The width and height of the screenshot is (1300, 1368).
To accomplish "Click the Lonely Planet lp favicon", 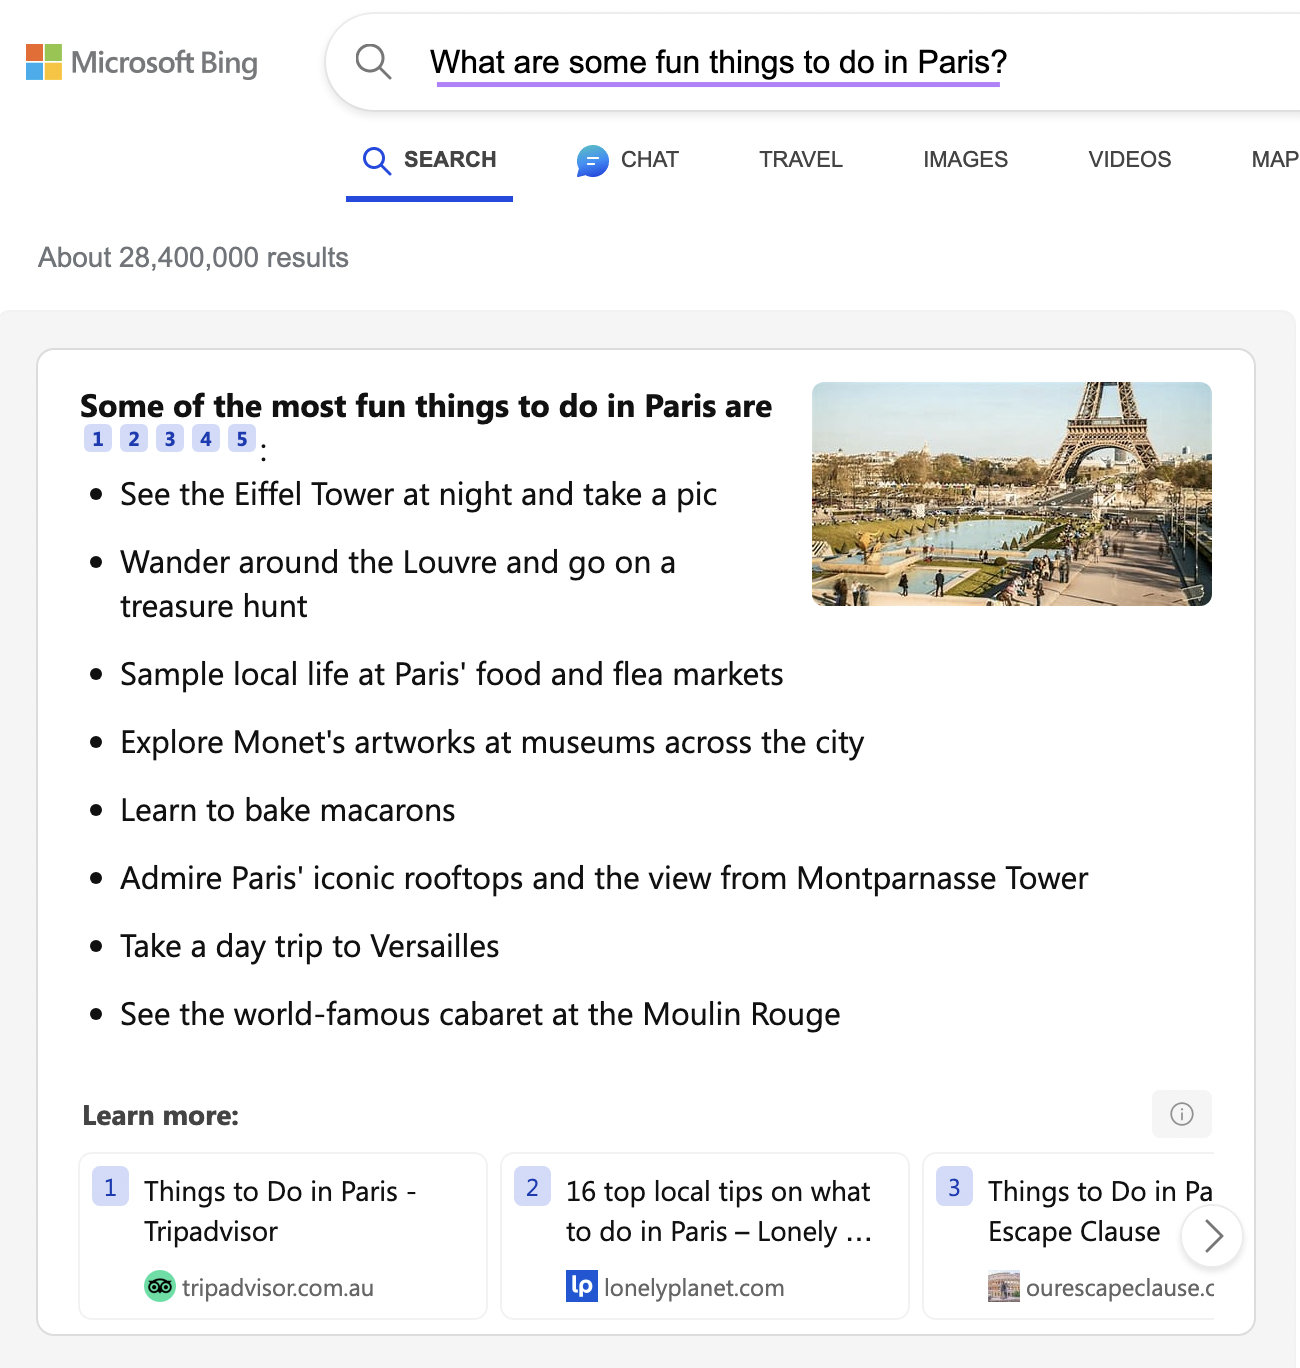I will pyautogui.click(x=581, y=1286).
